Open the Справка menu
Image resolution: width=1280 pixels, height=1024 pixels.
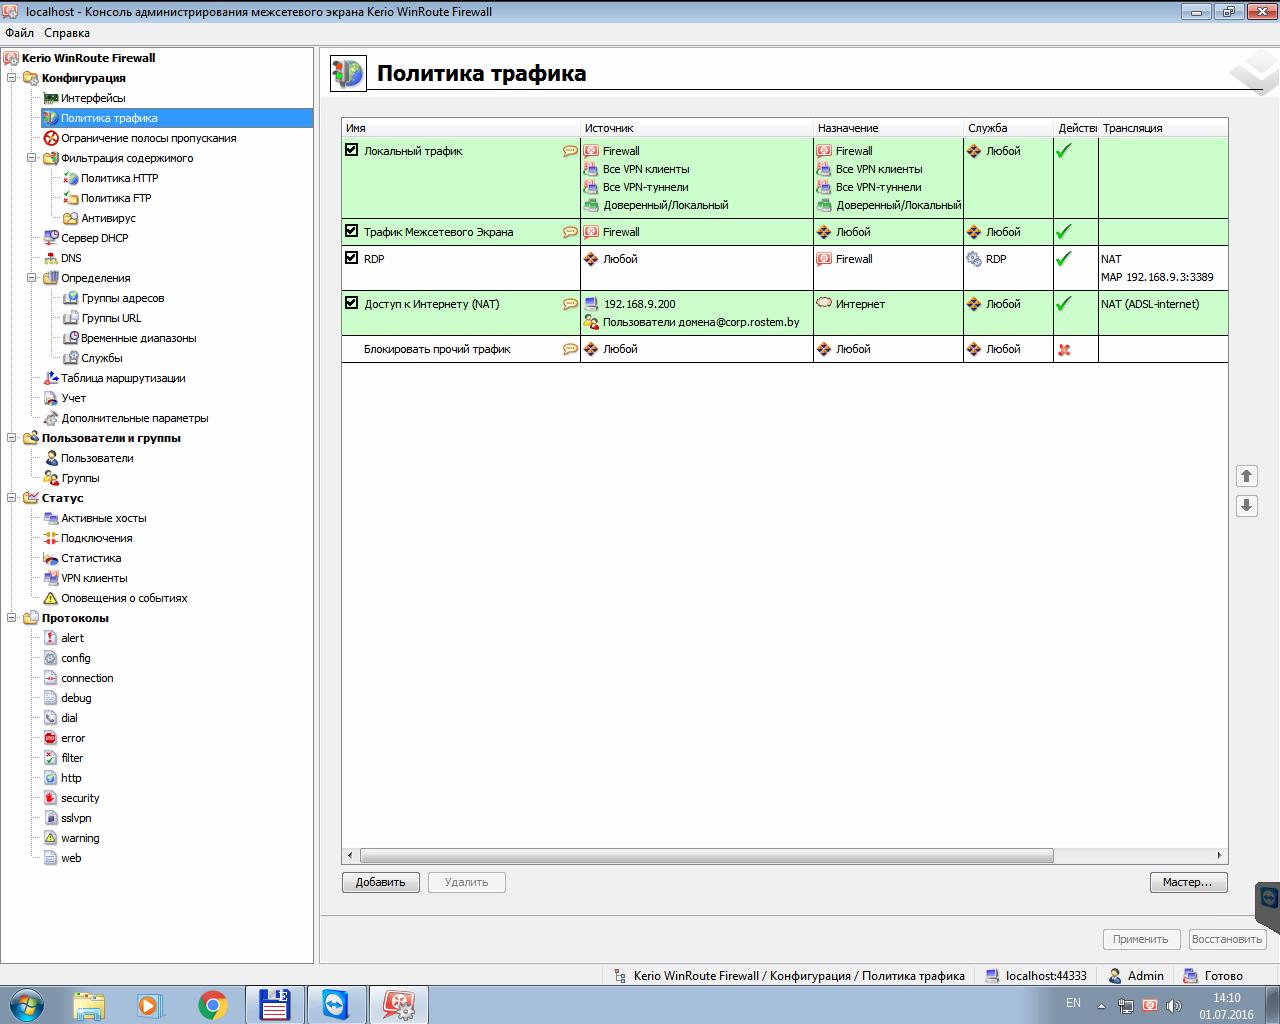[x=67, y=33]
